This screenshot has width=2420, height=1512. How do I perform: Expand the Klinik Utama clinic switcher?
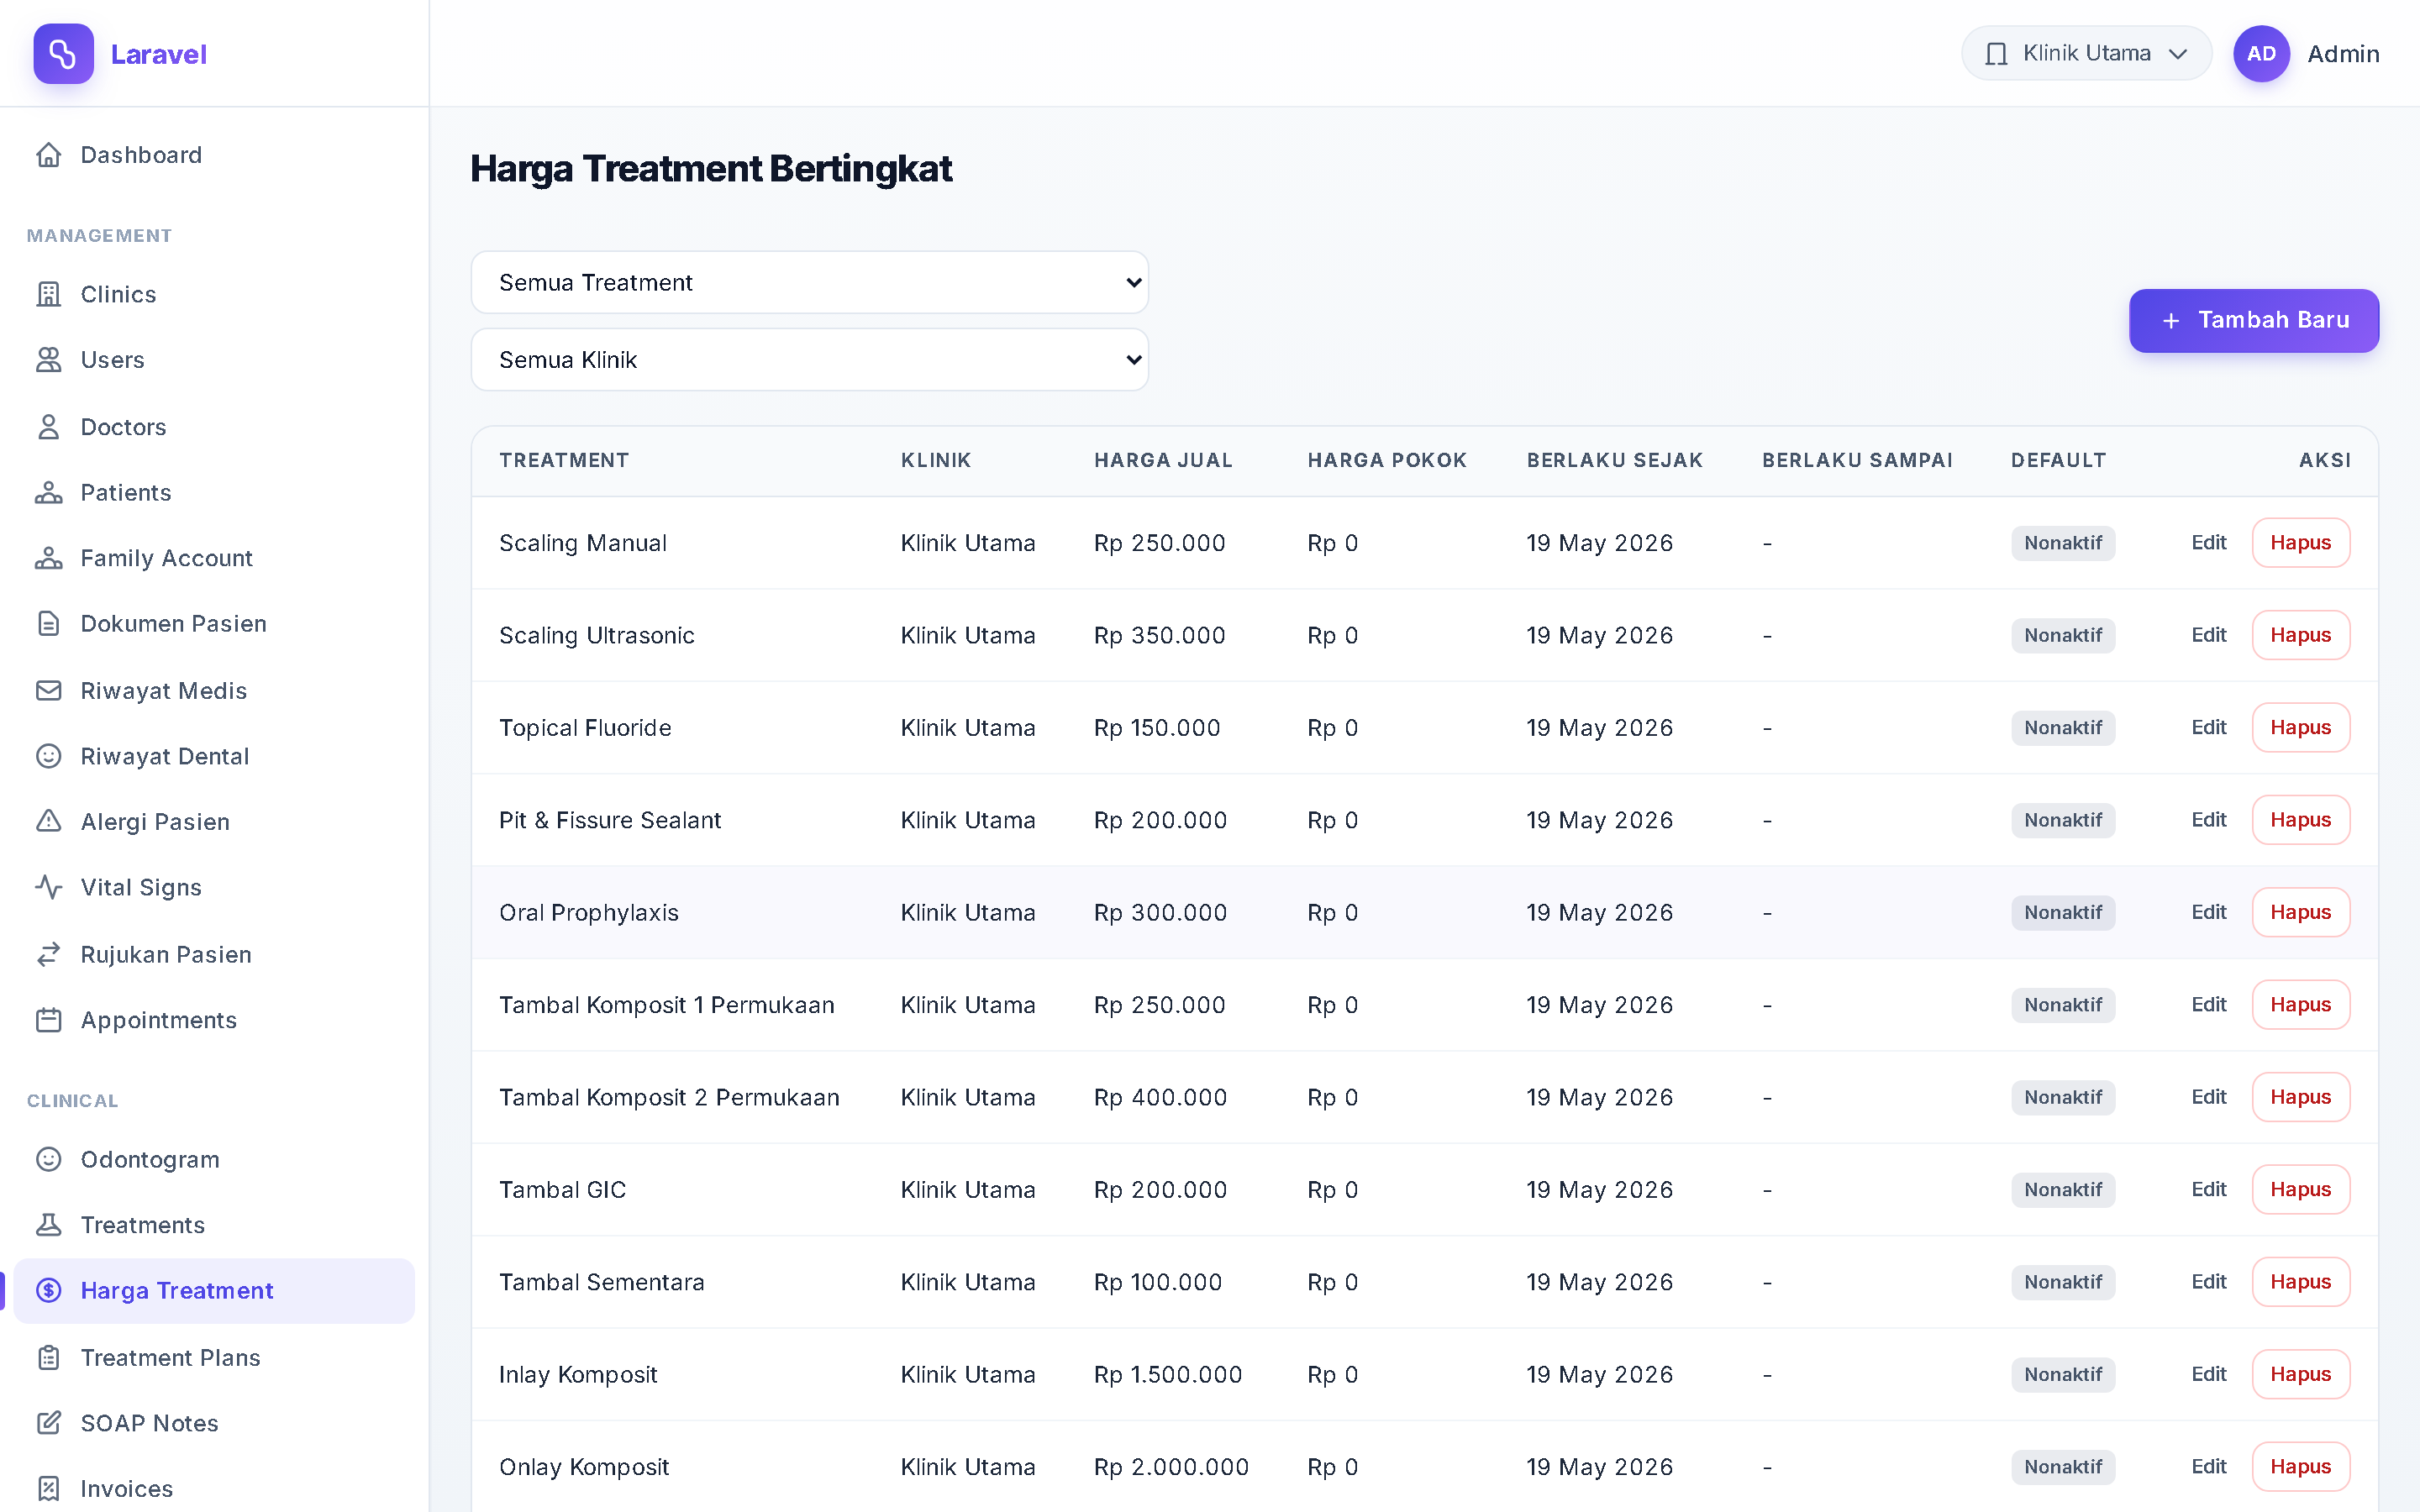point(2086,54)
